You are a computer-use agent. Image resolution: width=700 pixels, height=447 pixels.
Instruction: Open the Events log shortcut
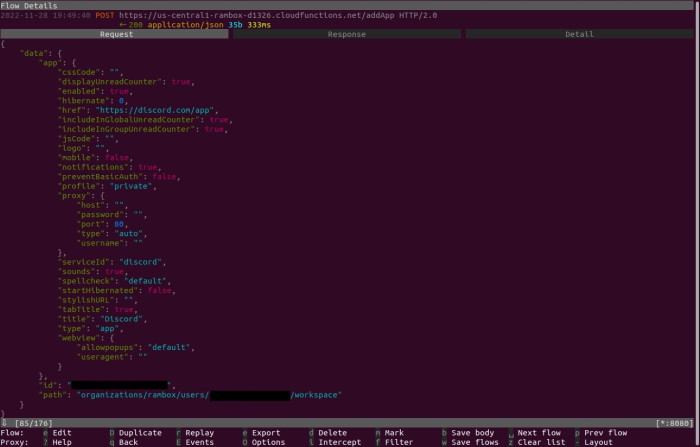pyautogui.click(x=200, y=441)
